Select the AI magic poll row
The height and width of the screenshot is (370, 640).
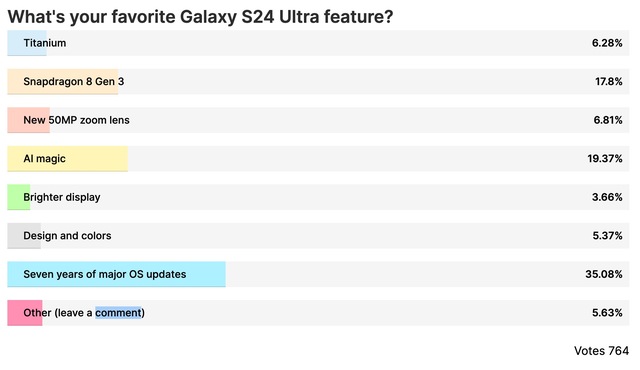318,159
